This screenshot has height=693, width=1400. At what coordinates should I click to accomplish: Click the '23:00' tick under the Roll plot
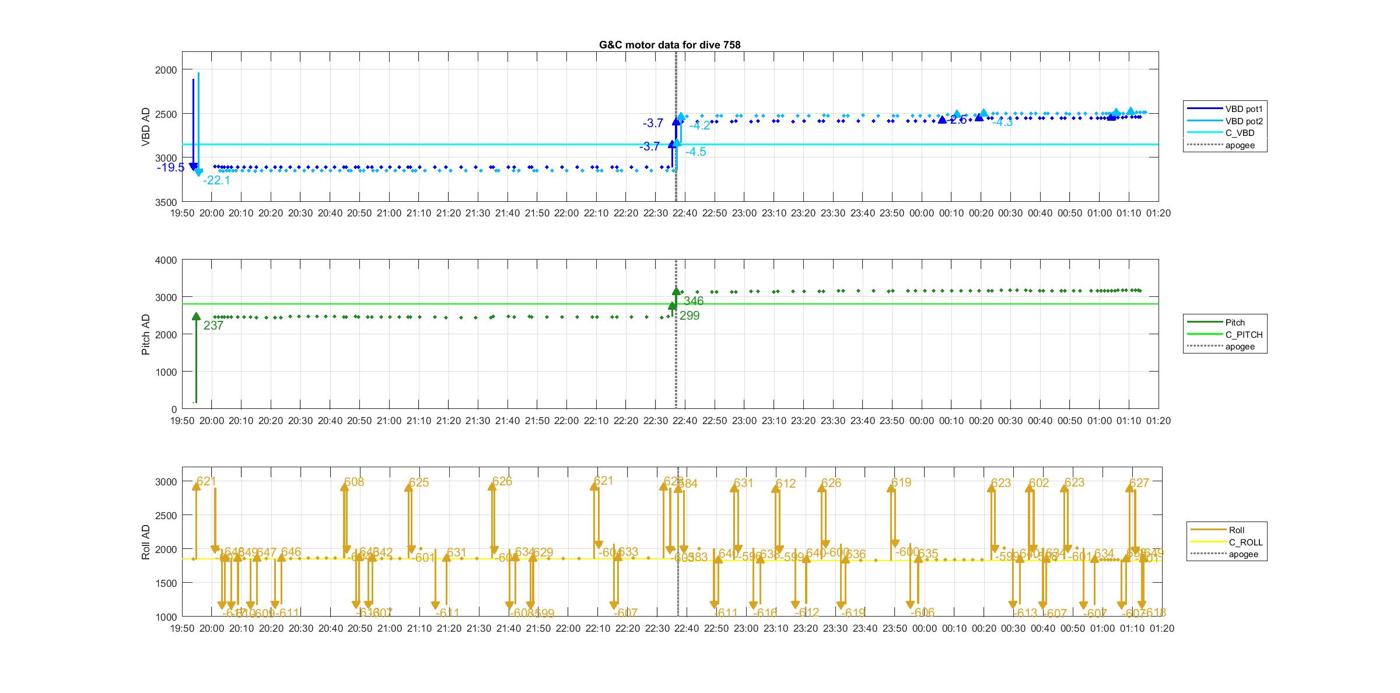click(745, 628)
